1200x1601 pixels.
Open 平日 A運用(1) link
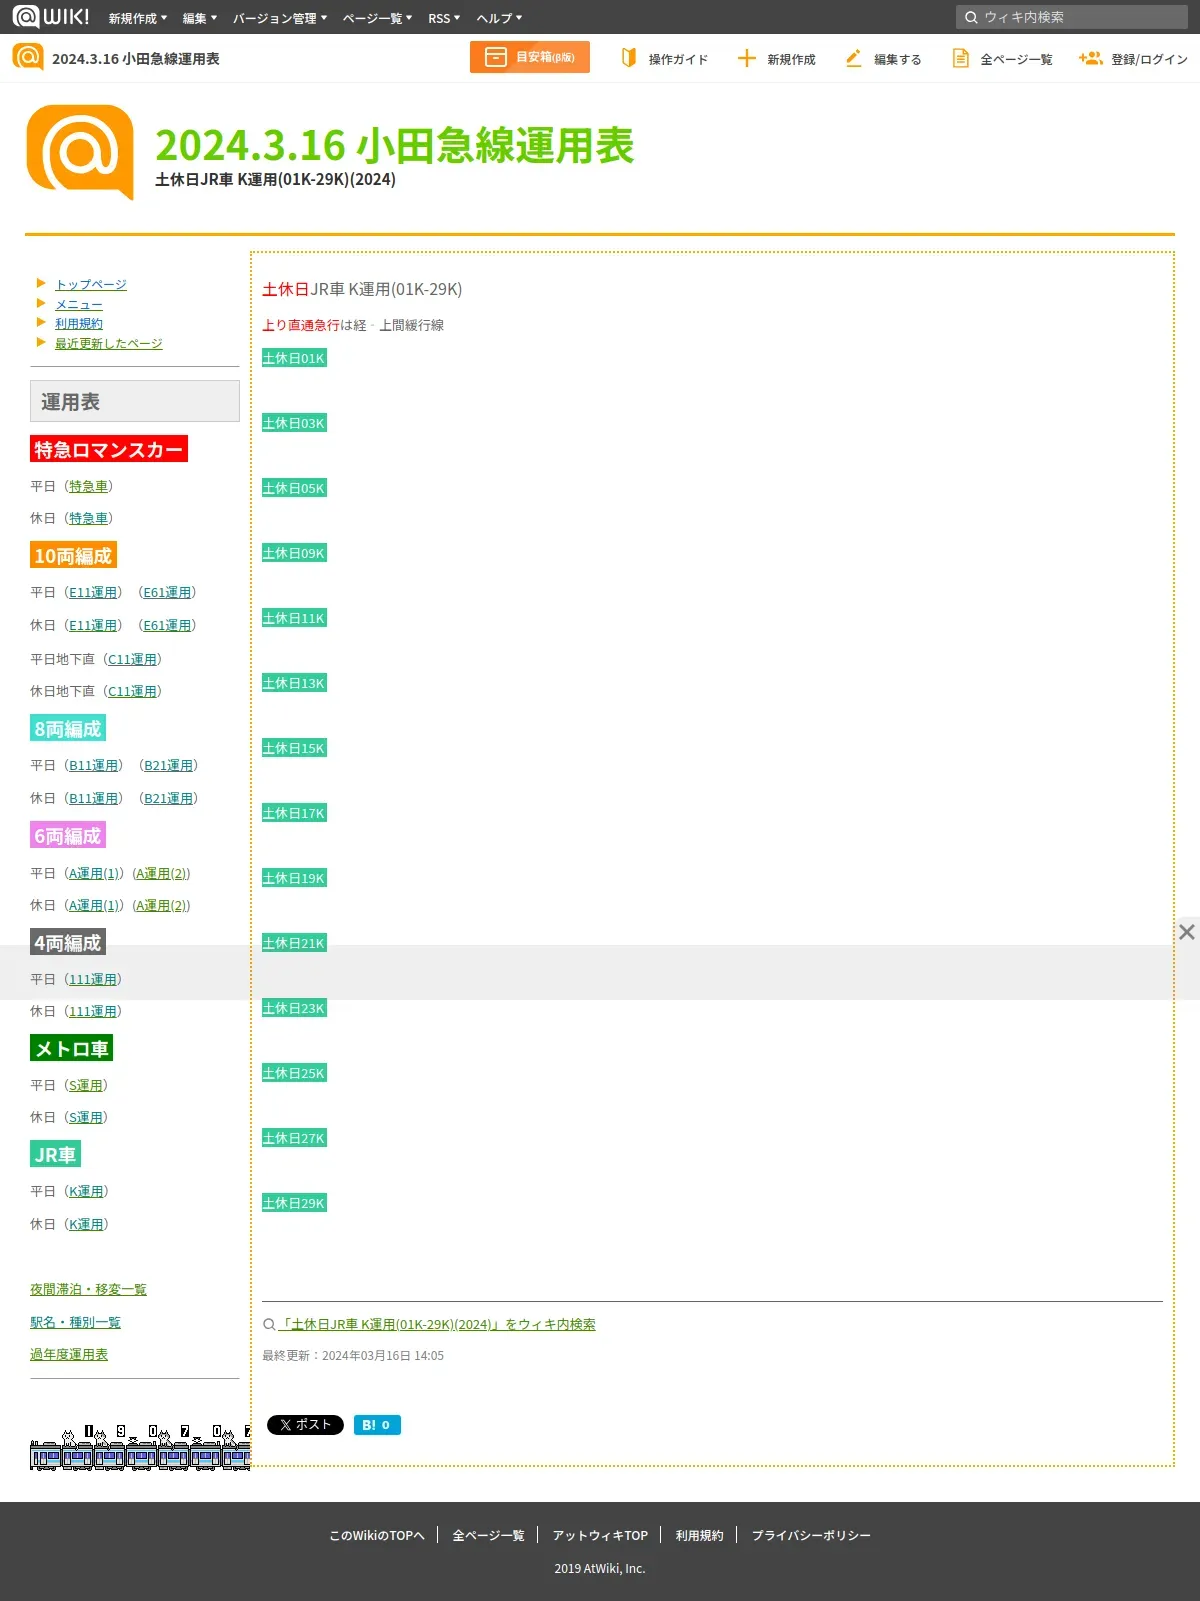(94, 873)
